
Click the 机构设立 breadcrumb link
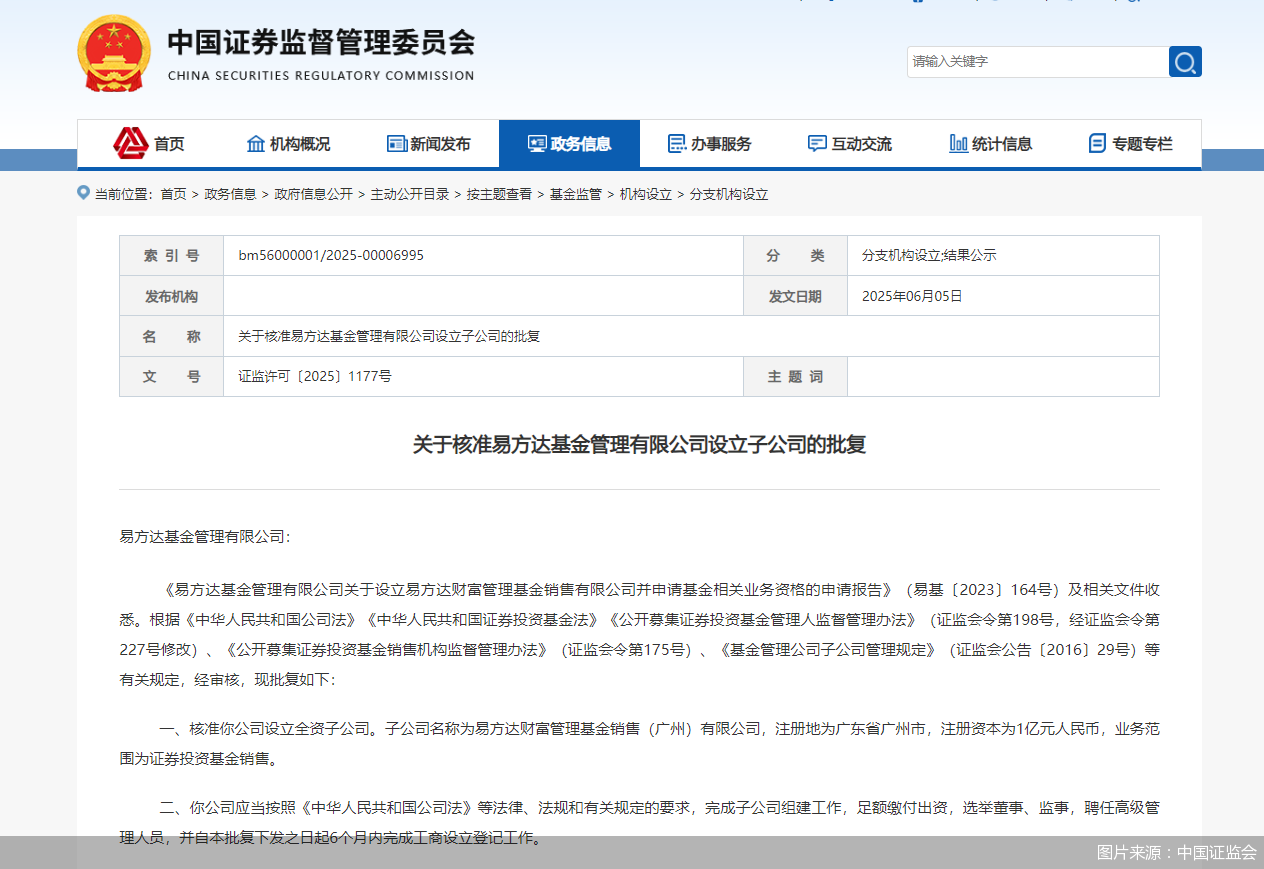point(645,194)
